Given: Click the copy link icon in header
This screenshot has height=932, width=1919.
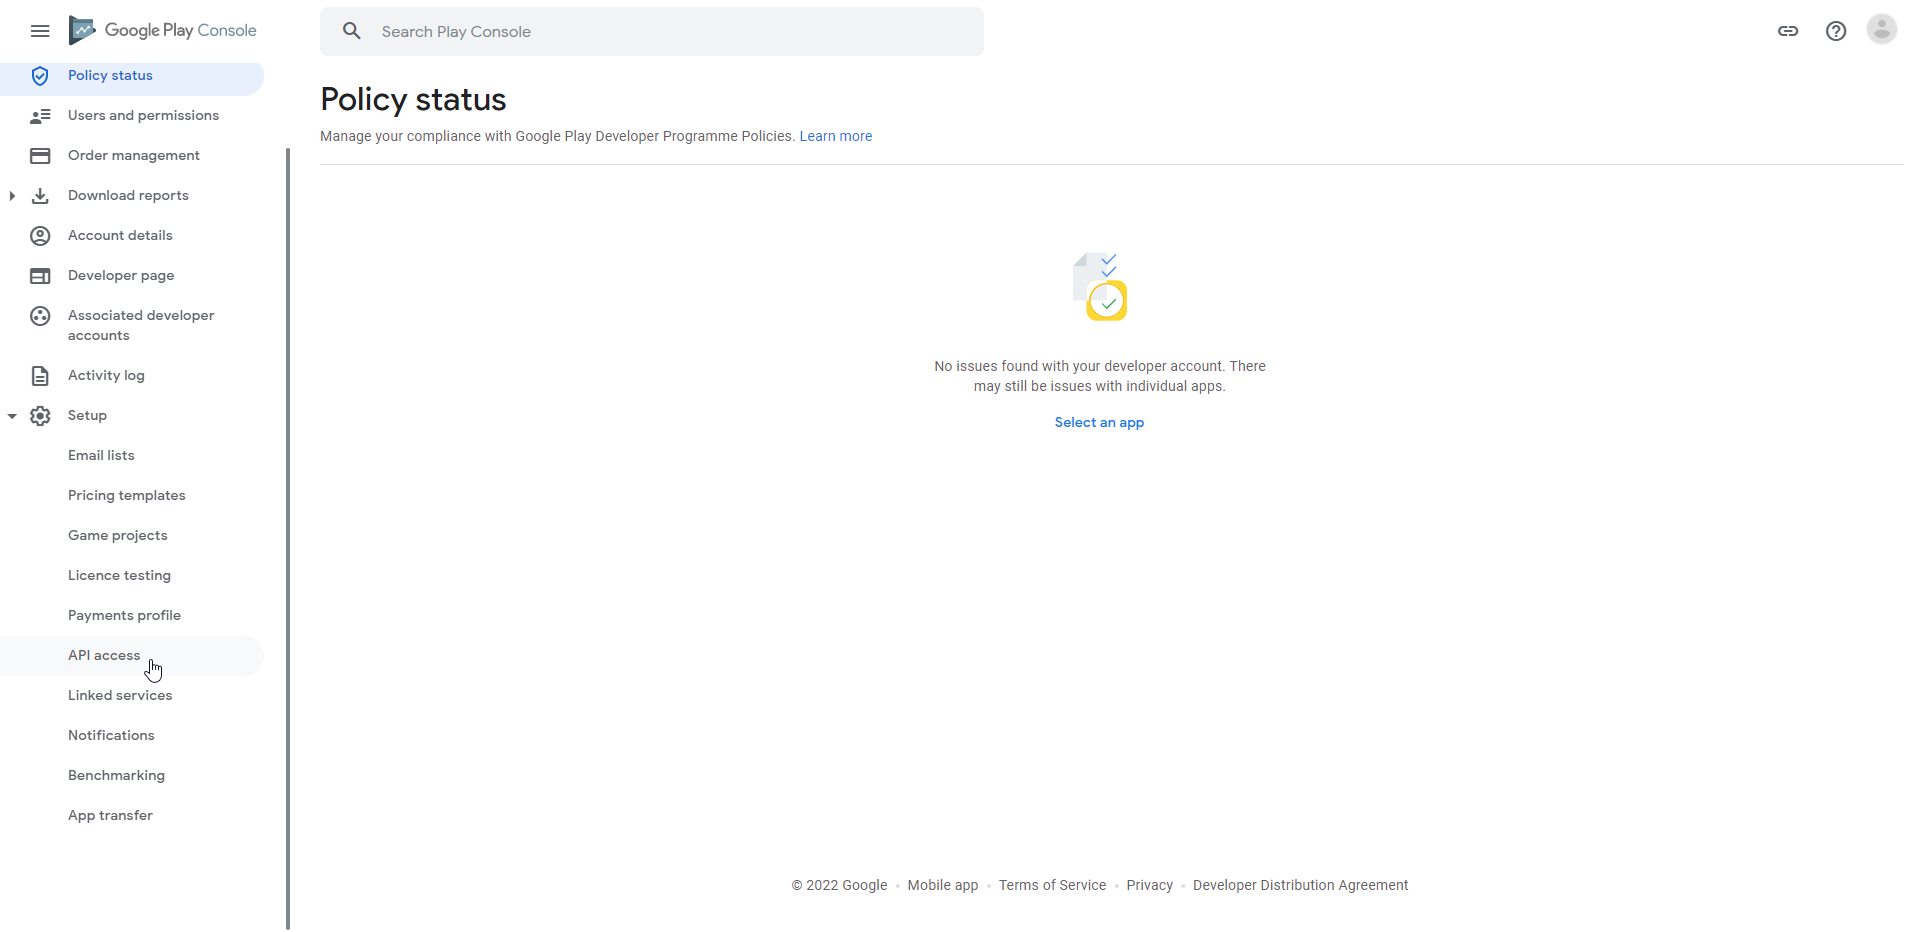Looking at the screenshot, I should pyautogui.click(x=1787, y=31).
